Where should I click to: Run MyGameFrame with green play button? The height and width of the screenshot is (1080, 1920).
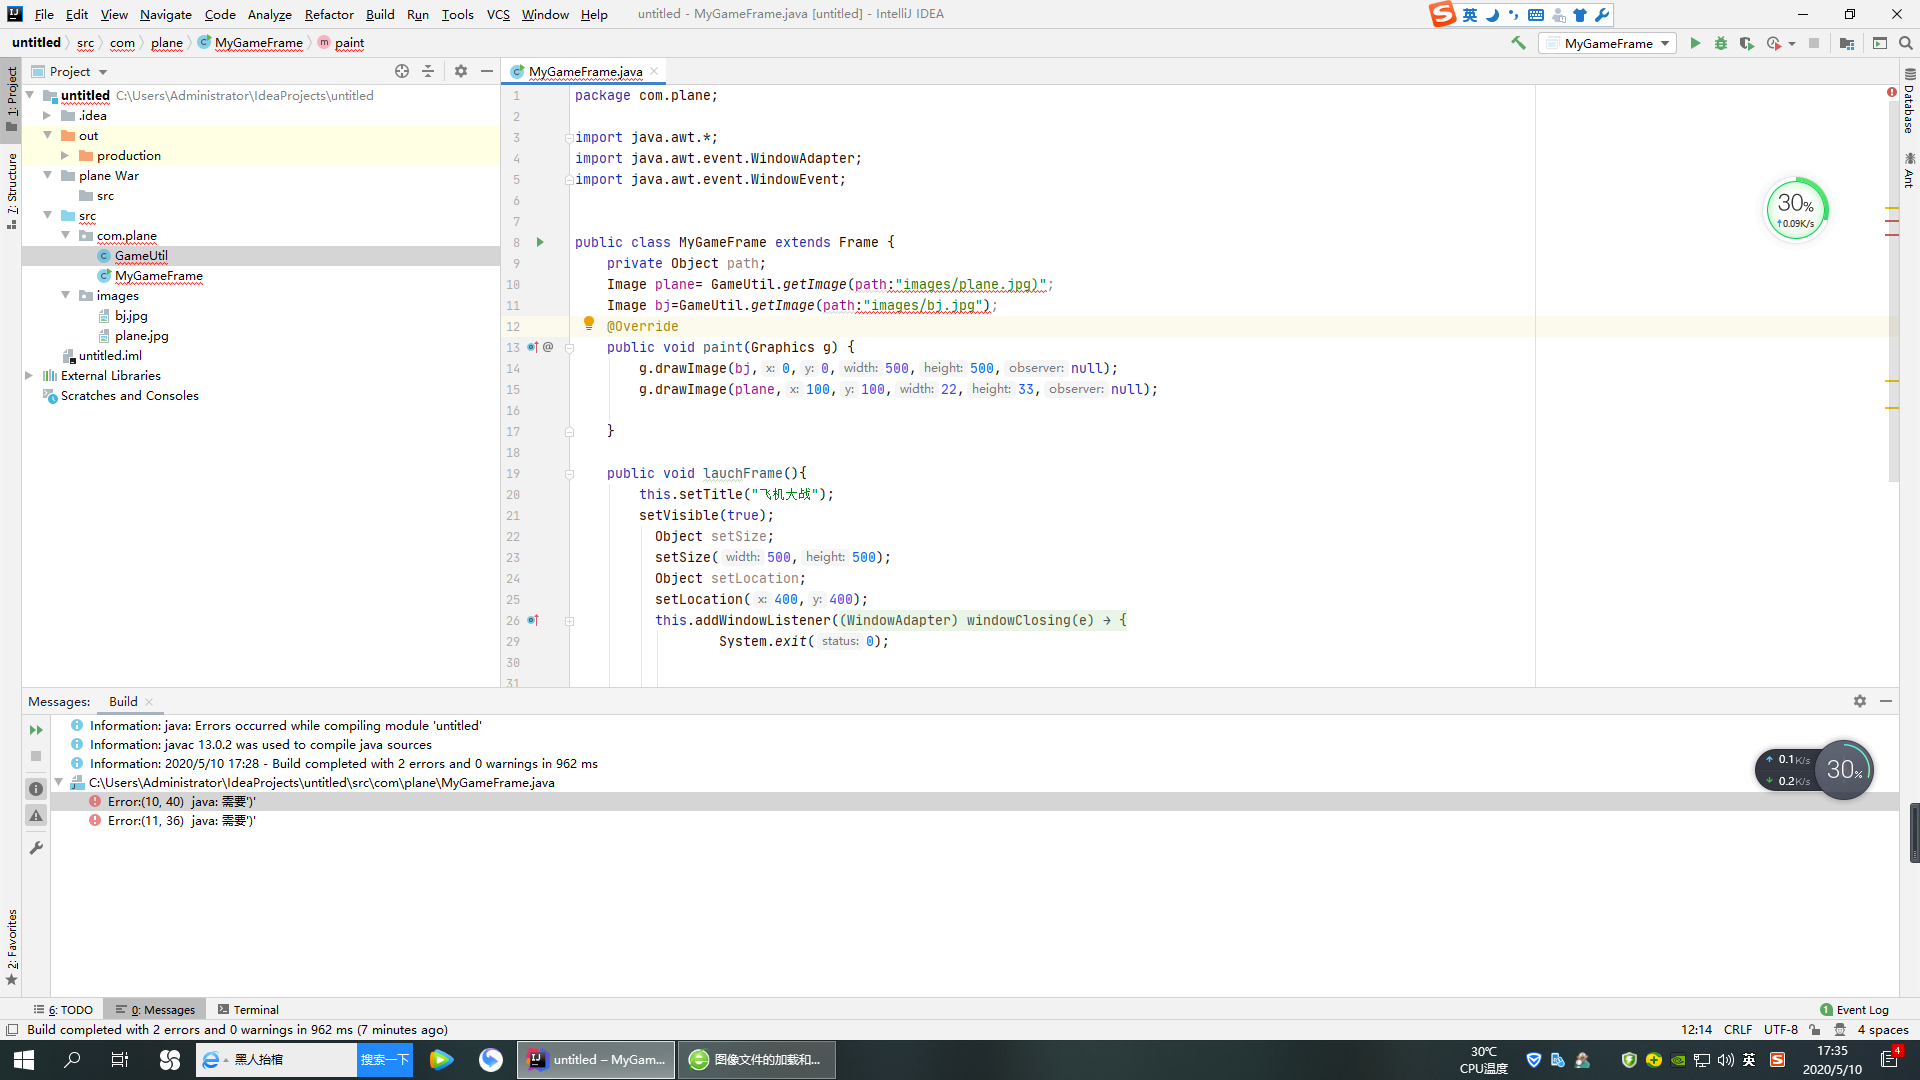tap(1695, 43)
